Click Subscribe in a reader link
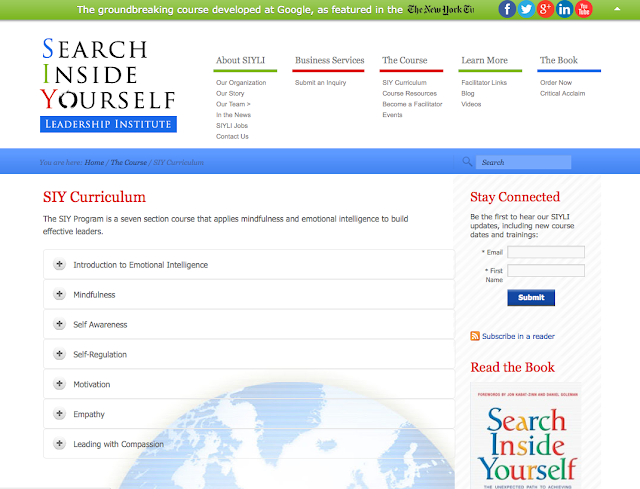Image resolution: width=640 pixels, height=489 pixels. 518,336
